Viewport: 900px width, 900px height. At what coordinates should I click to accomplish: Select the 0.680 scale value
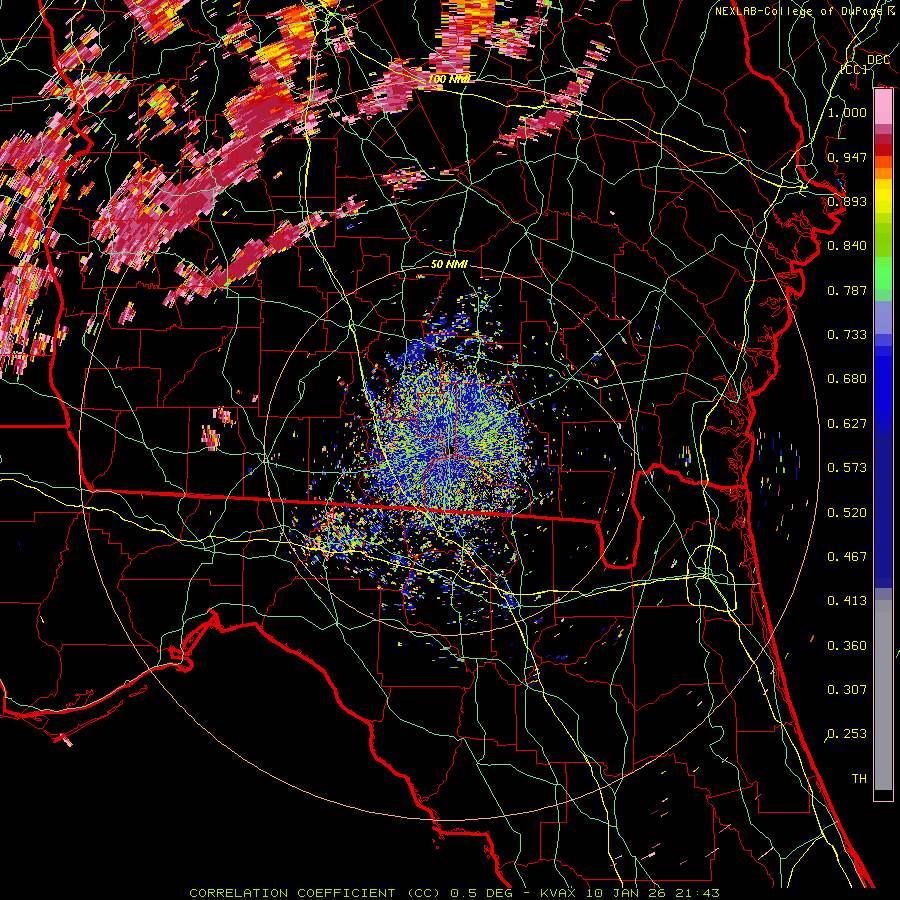tap(847, 379)
